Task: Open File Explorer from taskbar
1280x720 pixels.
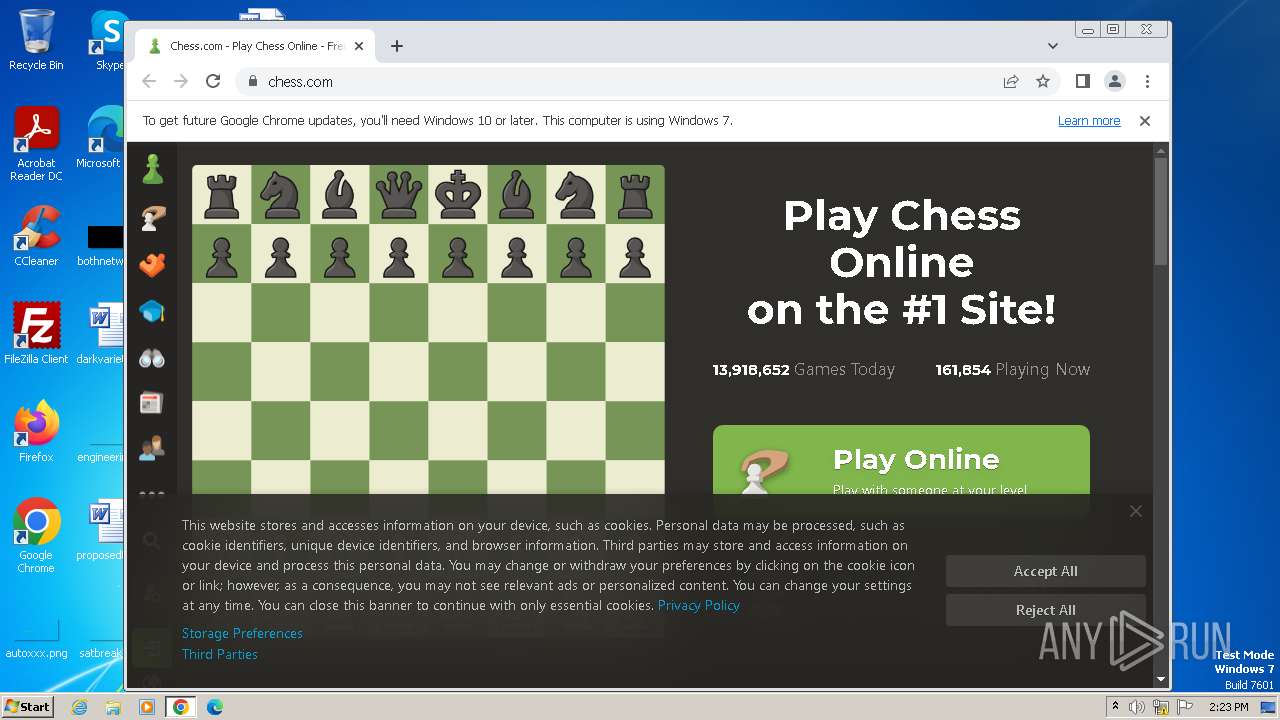Action: [x=113, y=707]
